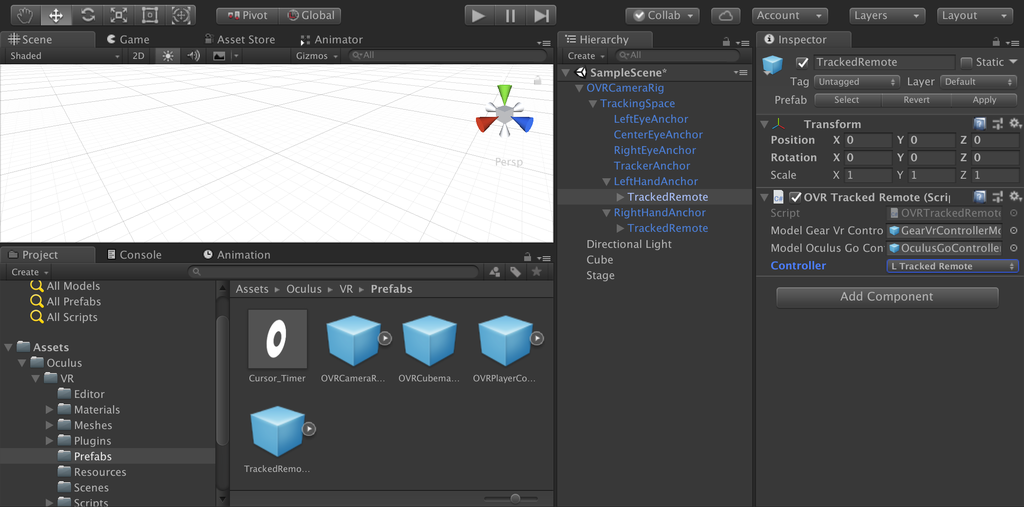
Task: Toggle 2D scene view mode
Action: coord(138,56)
